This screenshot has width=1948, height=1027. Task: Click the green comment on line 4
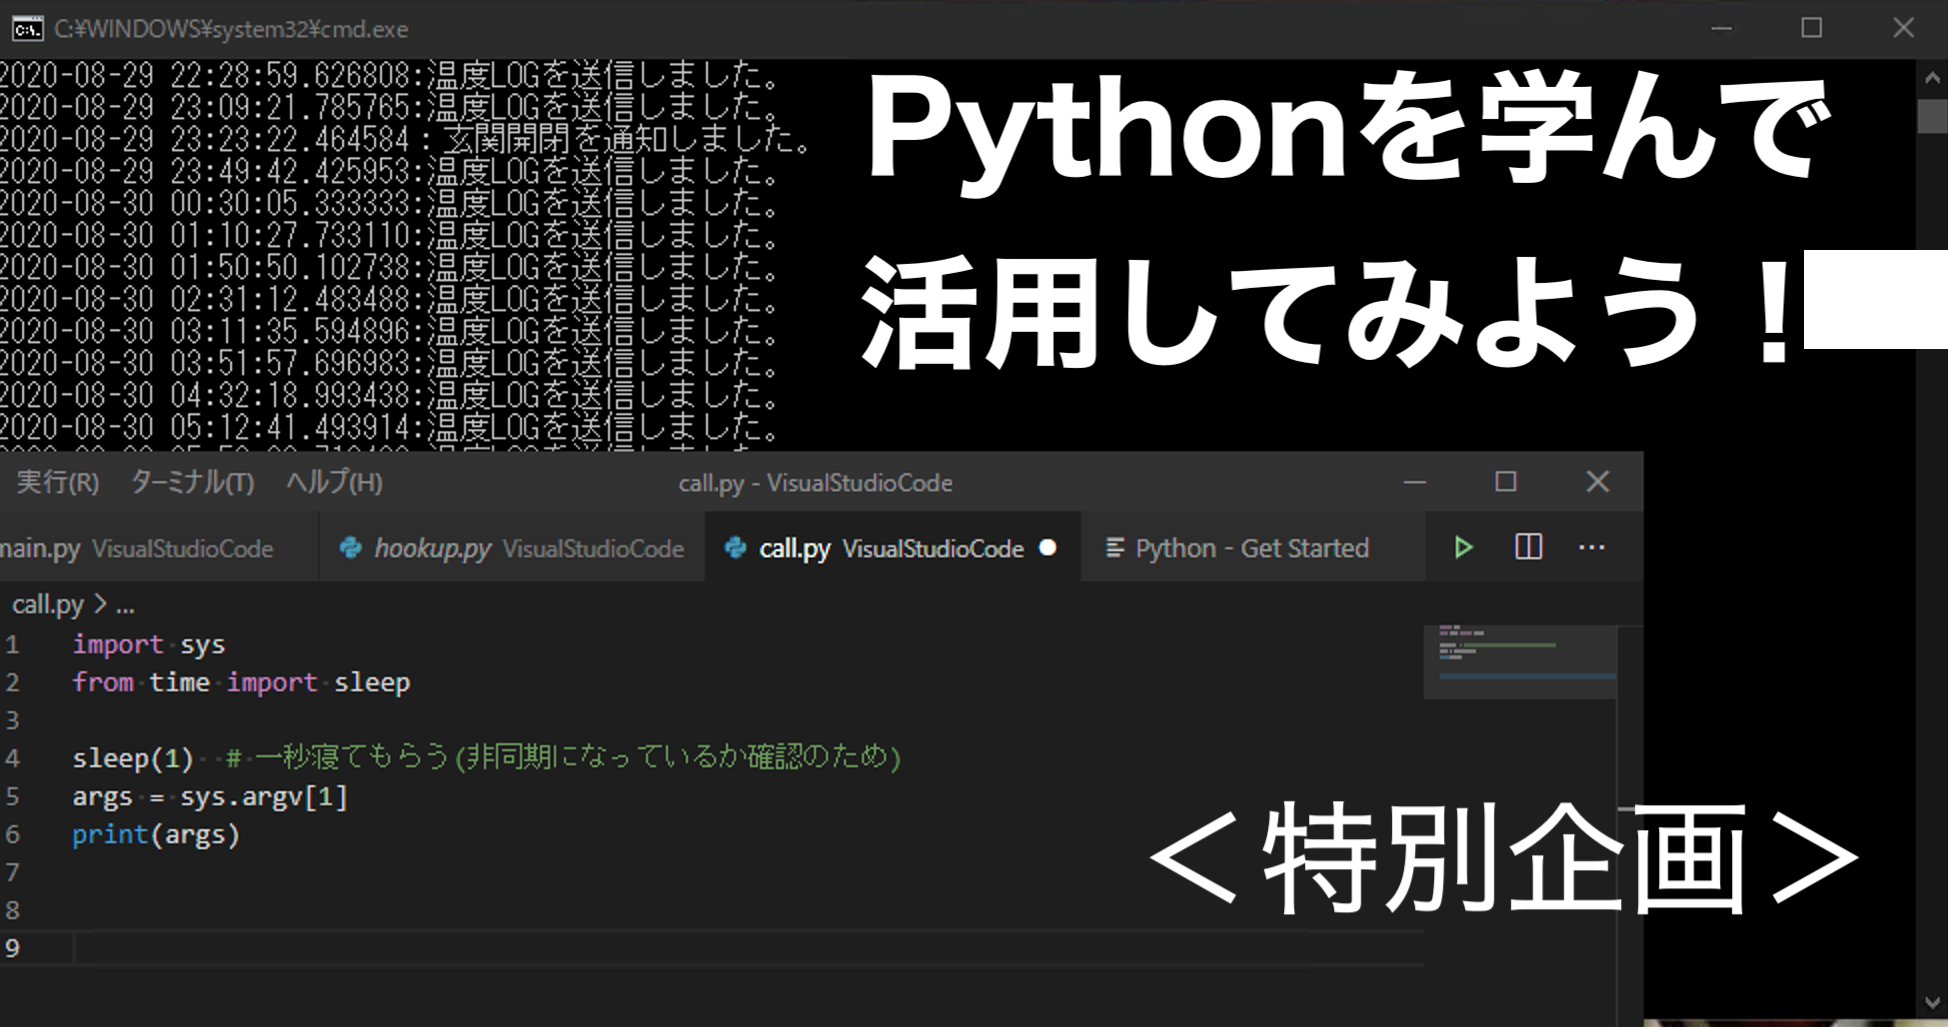coord(564,757)
